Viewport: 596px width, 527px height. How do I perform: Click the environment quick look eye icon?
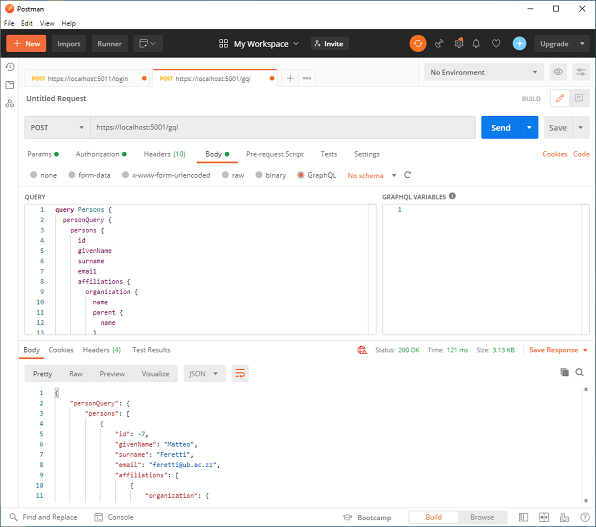[558, 72]
